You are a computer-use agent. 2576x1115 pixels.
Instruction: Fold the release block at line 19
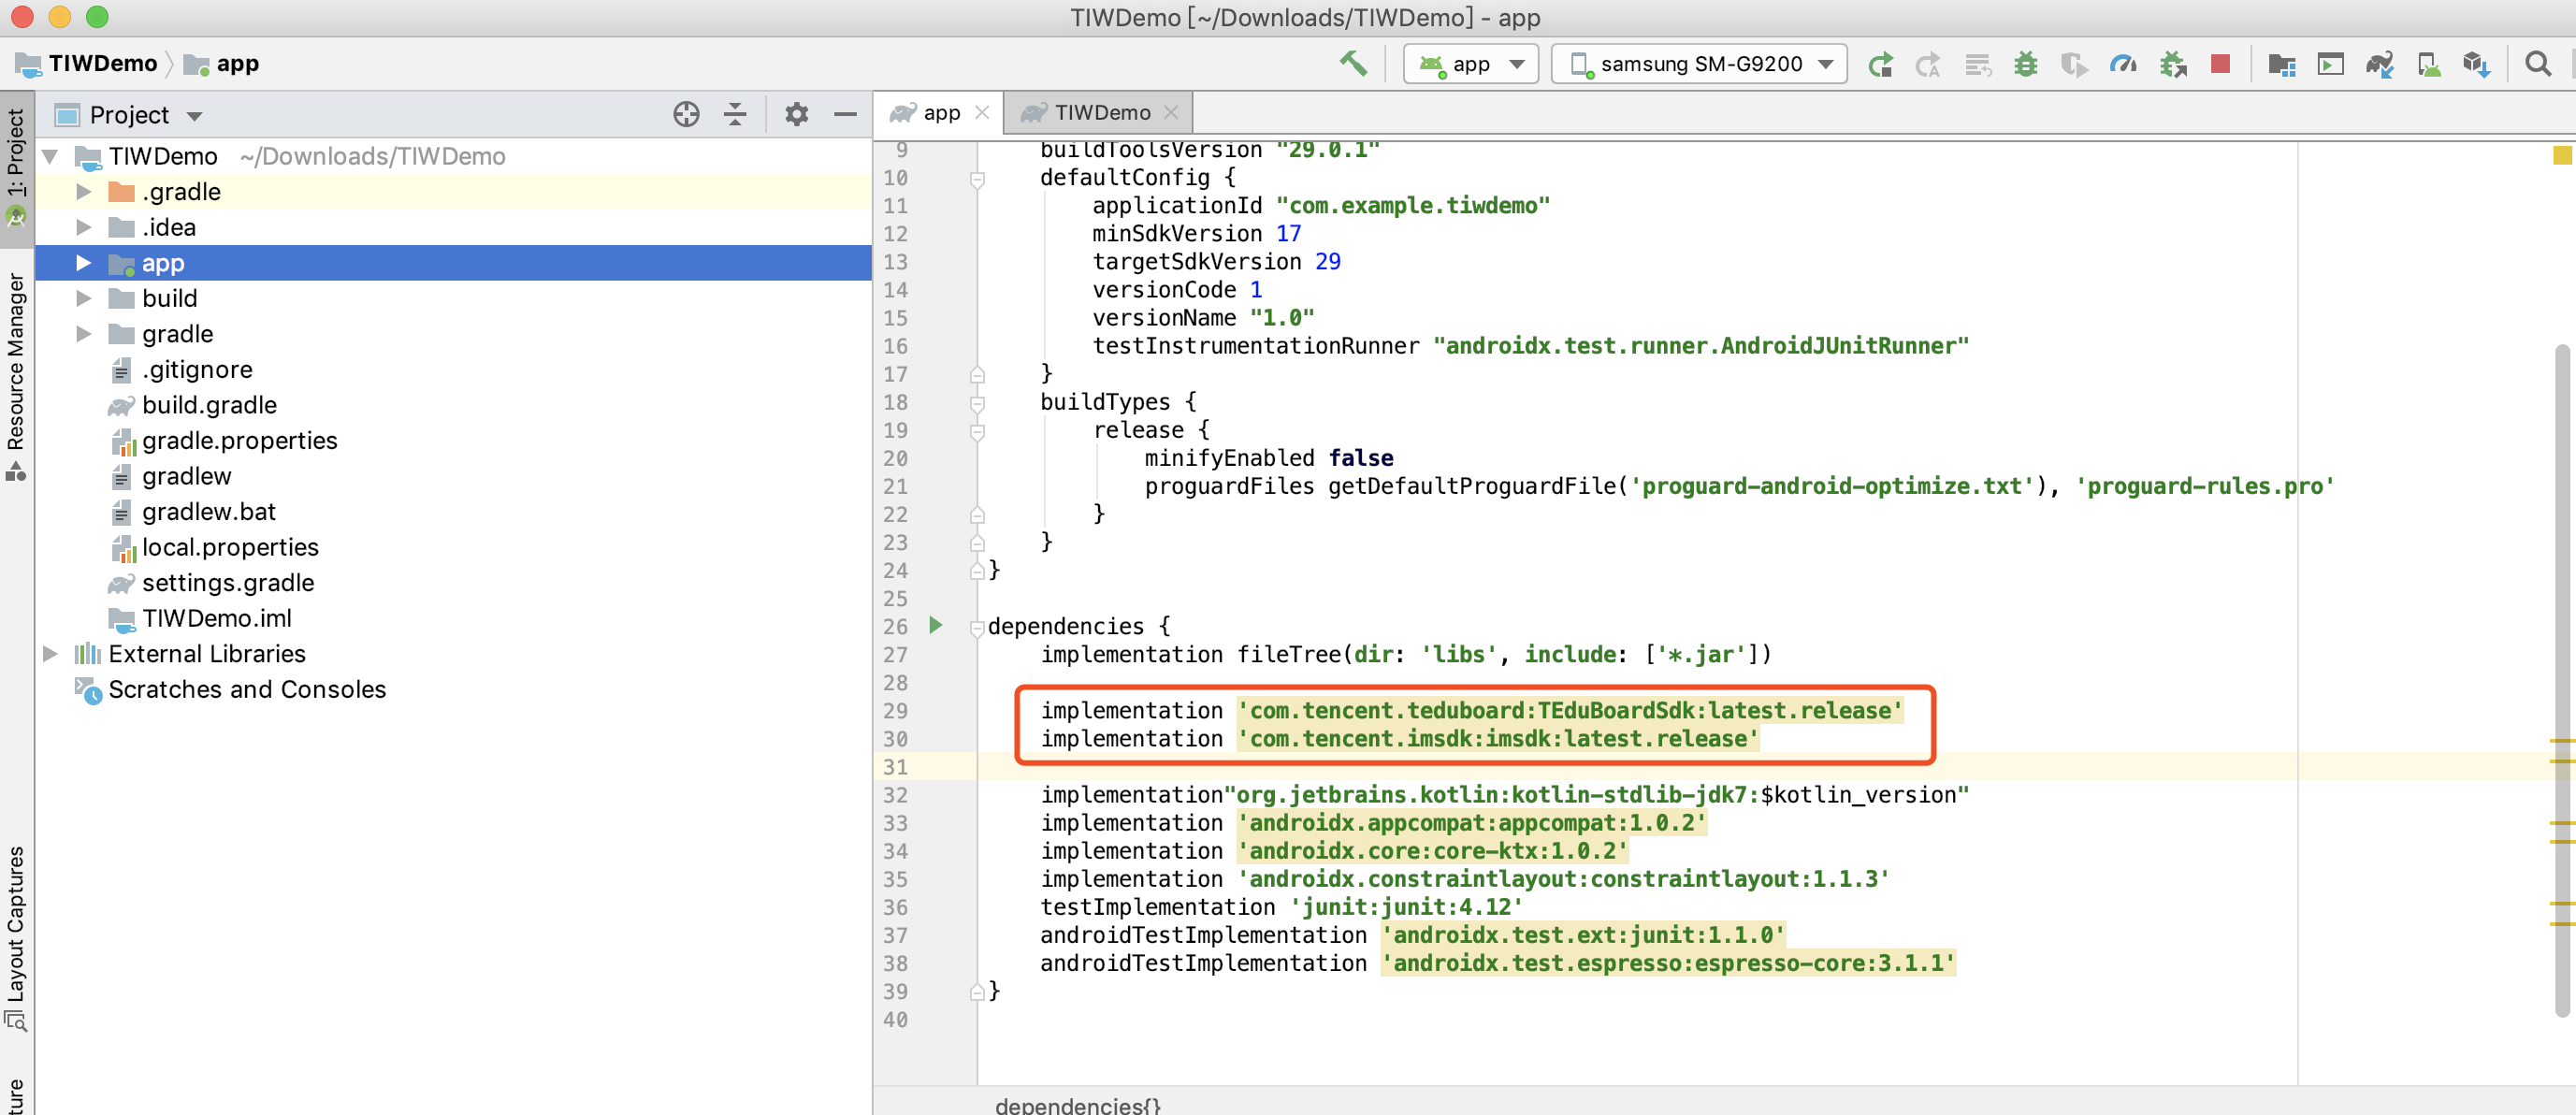tap(977, 431)
